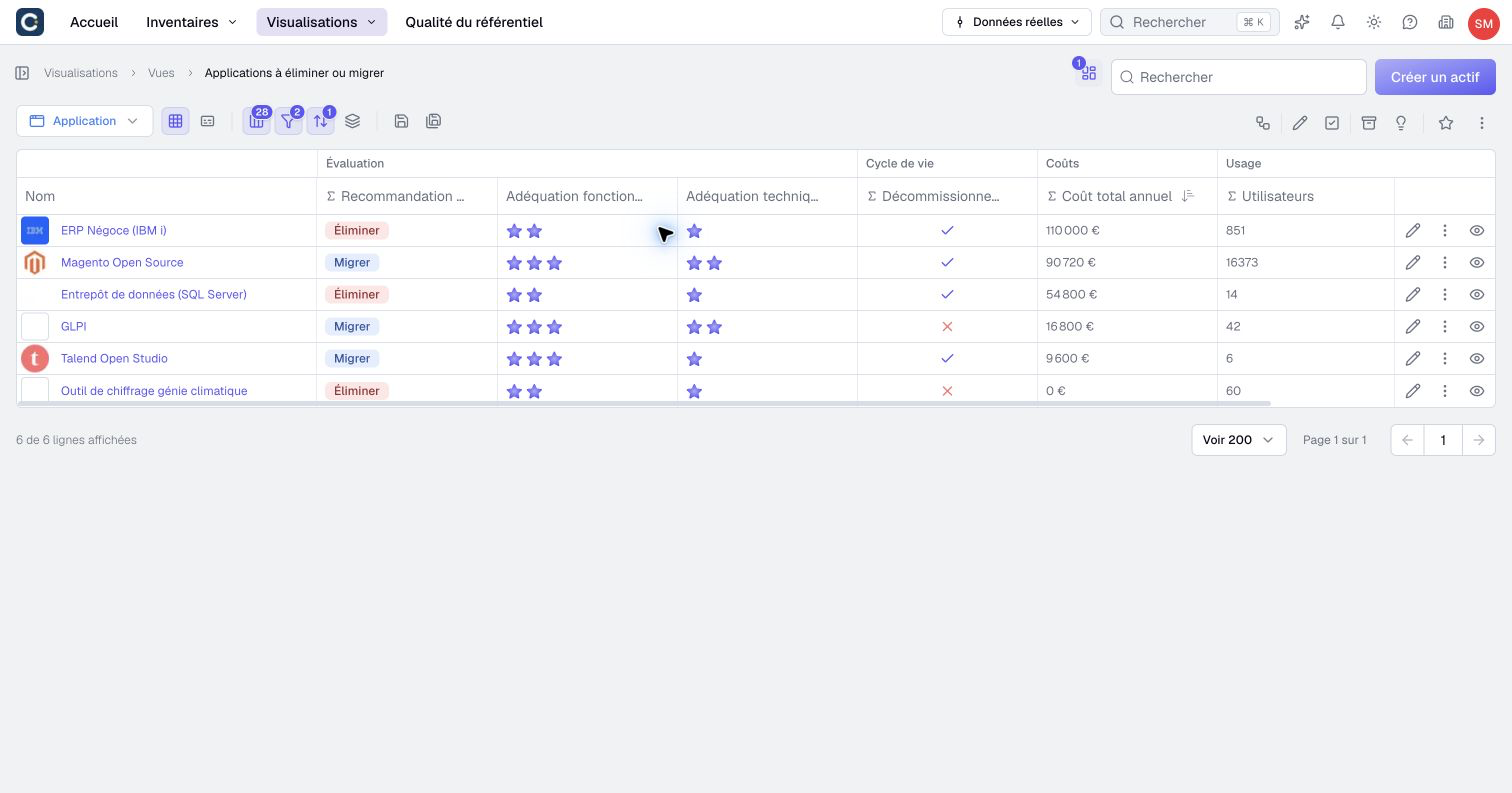Viewport: 1512px width, 793px height.
Task: Open the organization building icon
Action: pyautogui.click(x=1446, y=22)
